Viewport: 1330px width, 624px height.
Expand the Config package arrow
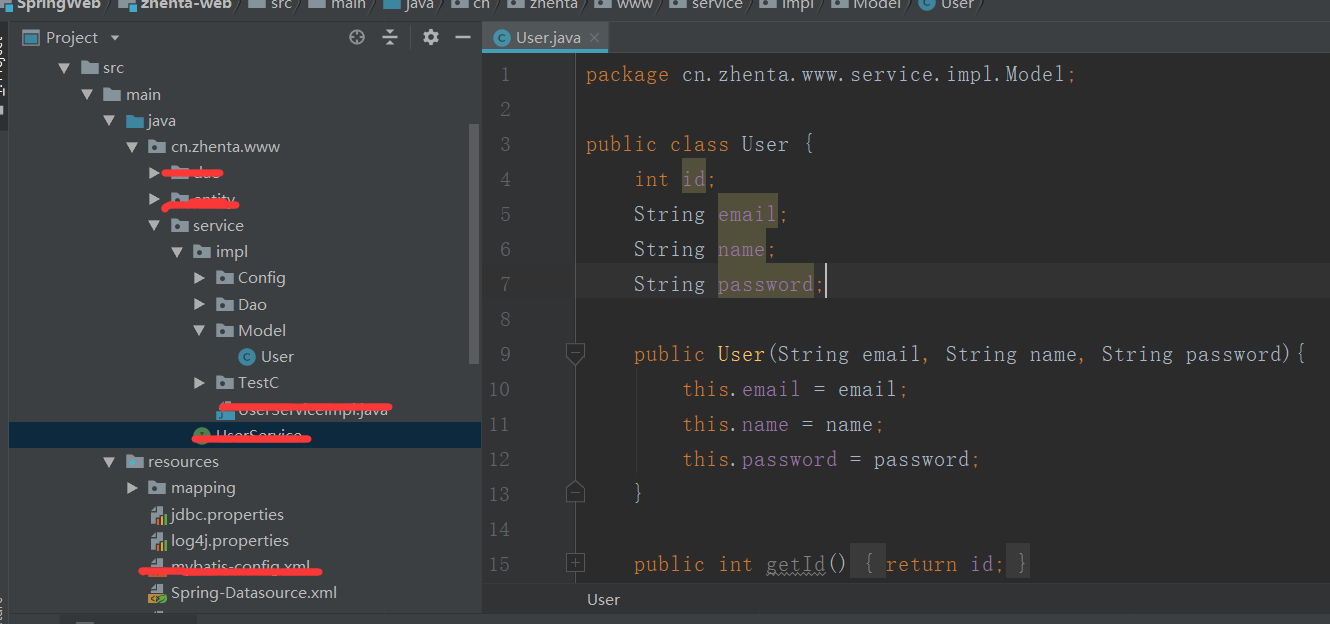click(199, 278)
